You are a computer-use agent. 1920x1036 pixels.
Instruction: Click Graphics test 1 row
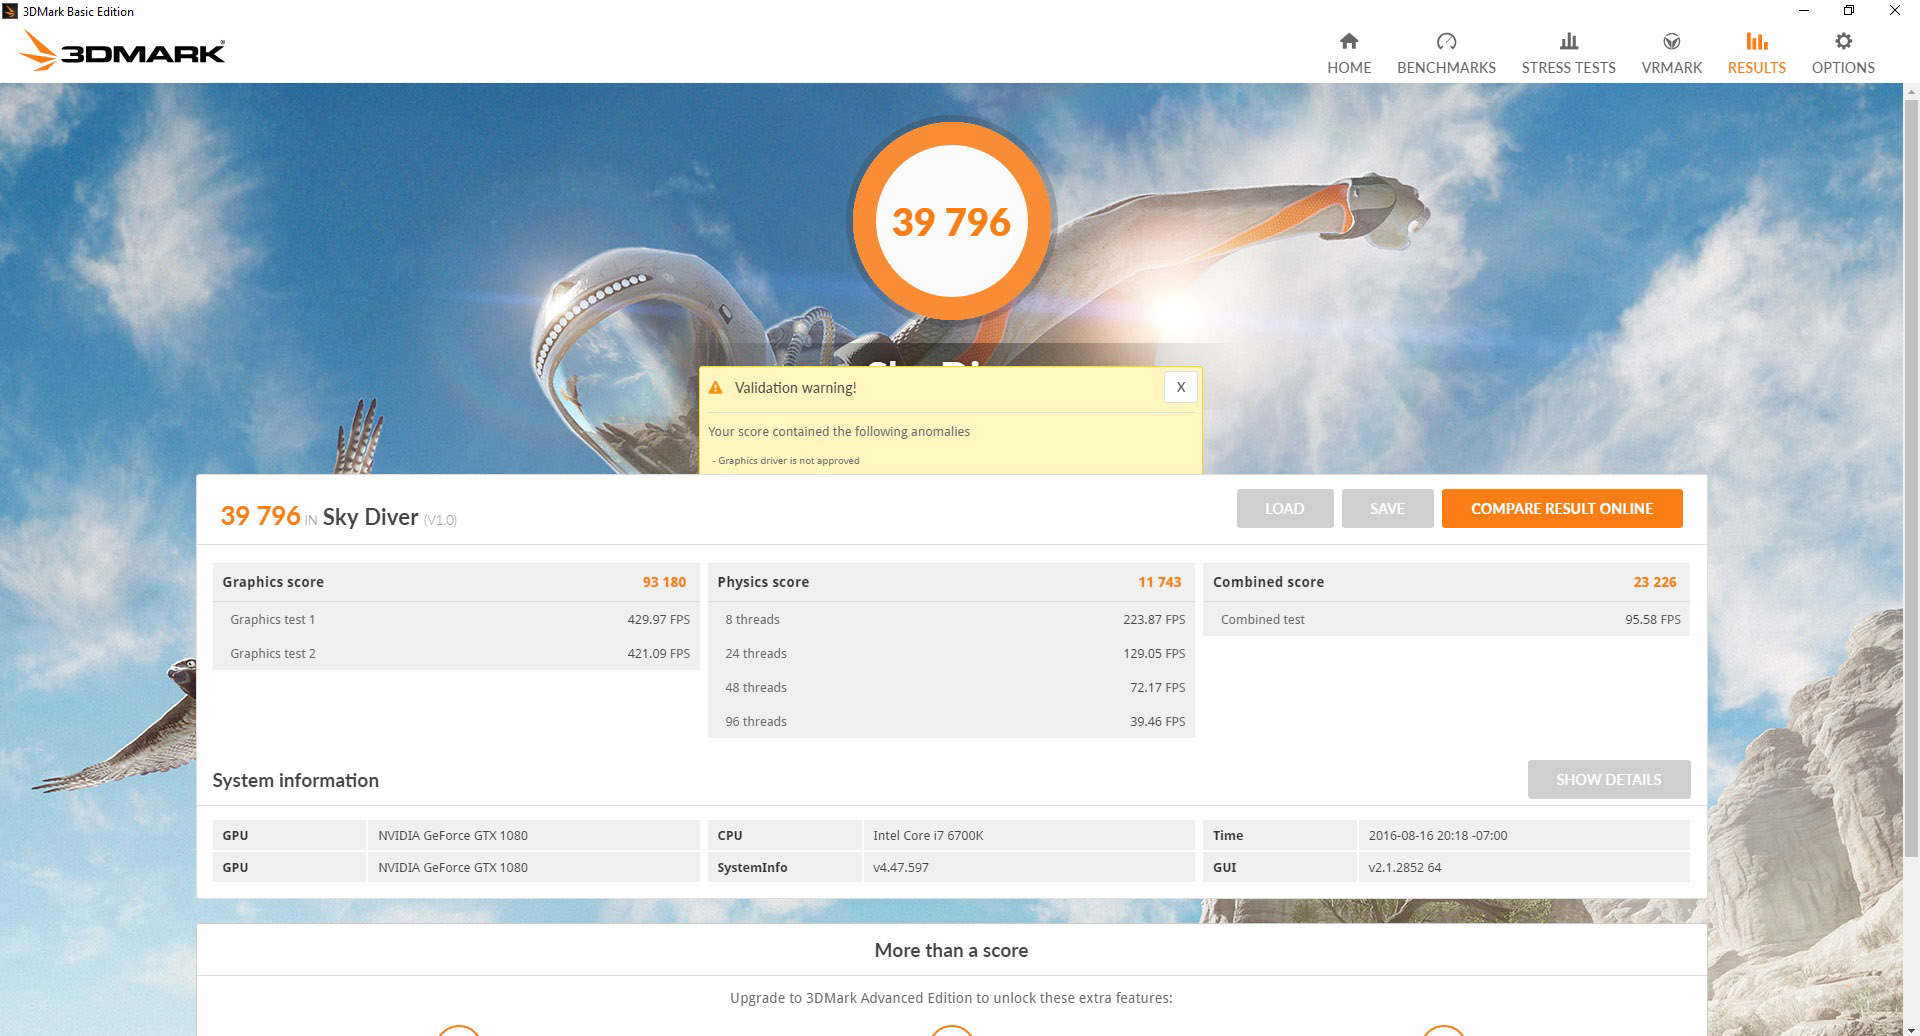[x=456, y=619]
